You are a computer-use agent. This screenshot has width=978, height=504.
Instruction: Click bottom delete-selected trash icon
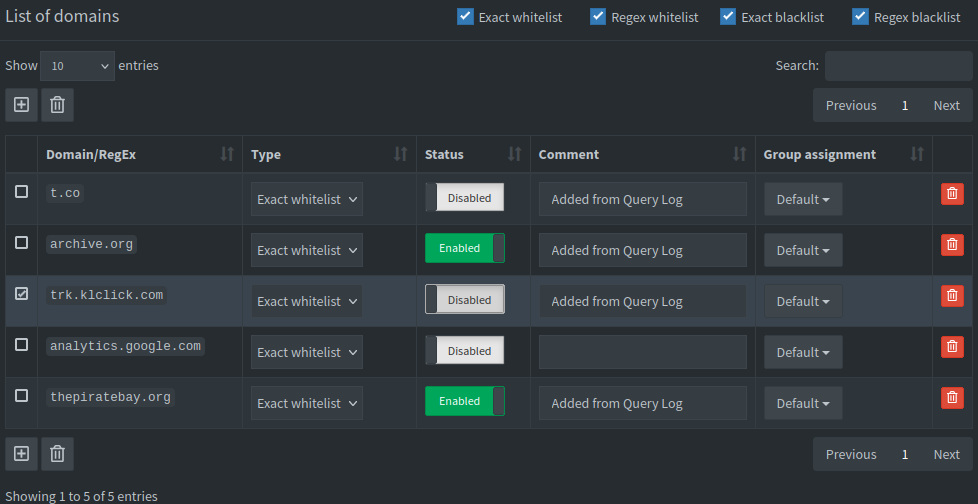click(57, 454)
